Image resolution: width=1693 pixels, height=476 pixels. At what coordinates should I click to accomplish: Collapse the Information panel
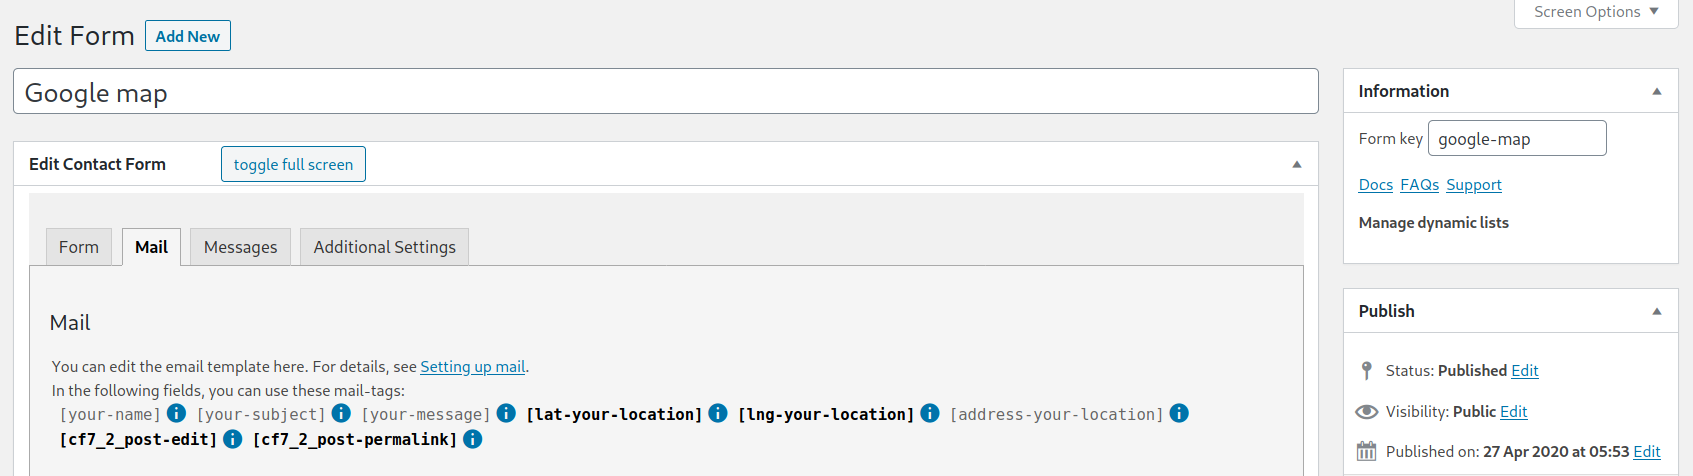1657,91
